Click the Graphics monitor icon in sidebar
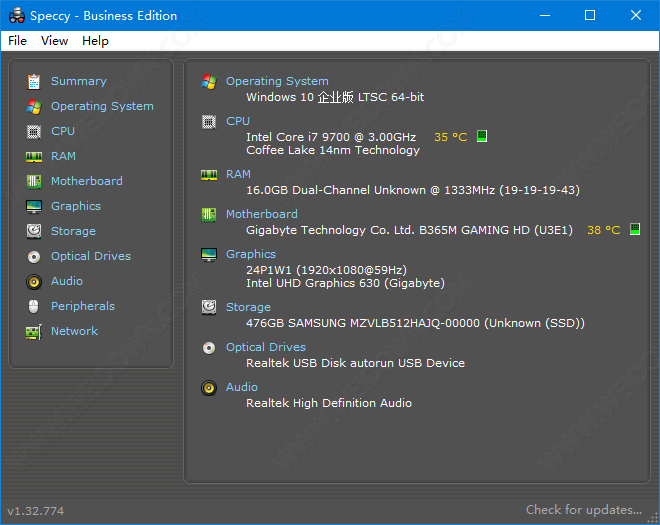The image size is (660, 525). (x=34, y=207)
